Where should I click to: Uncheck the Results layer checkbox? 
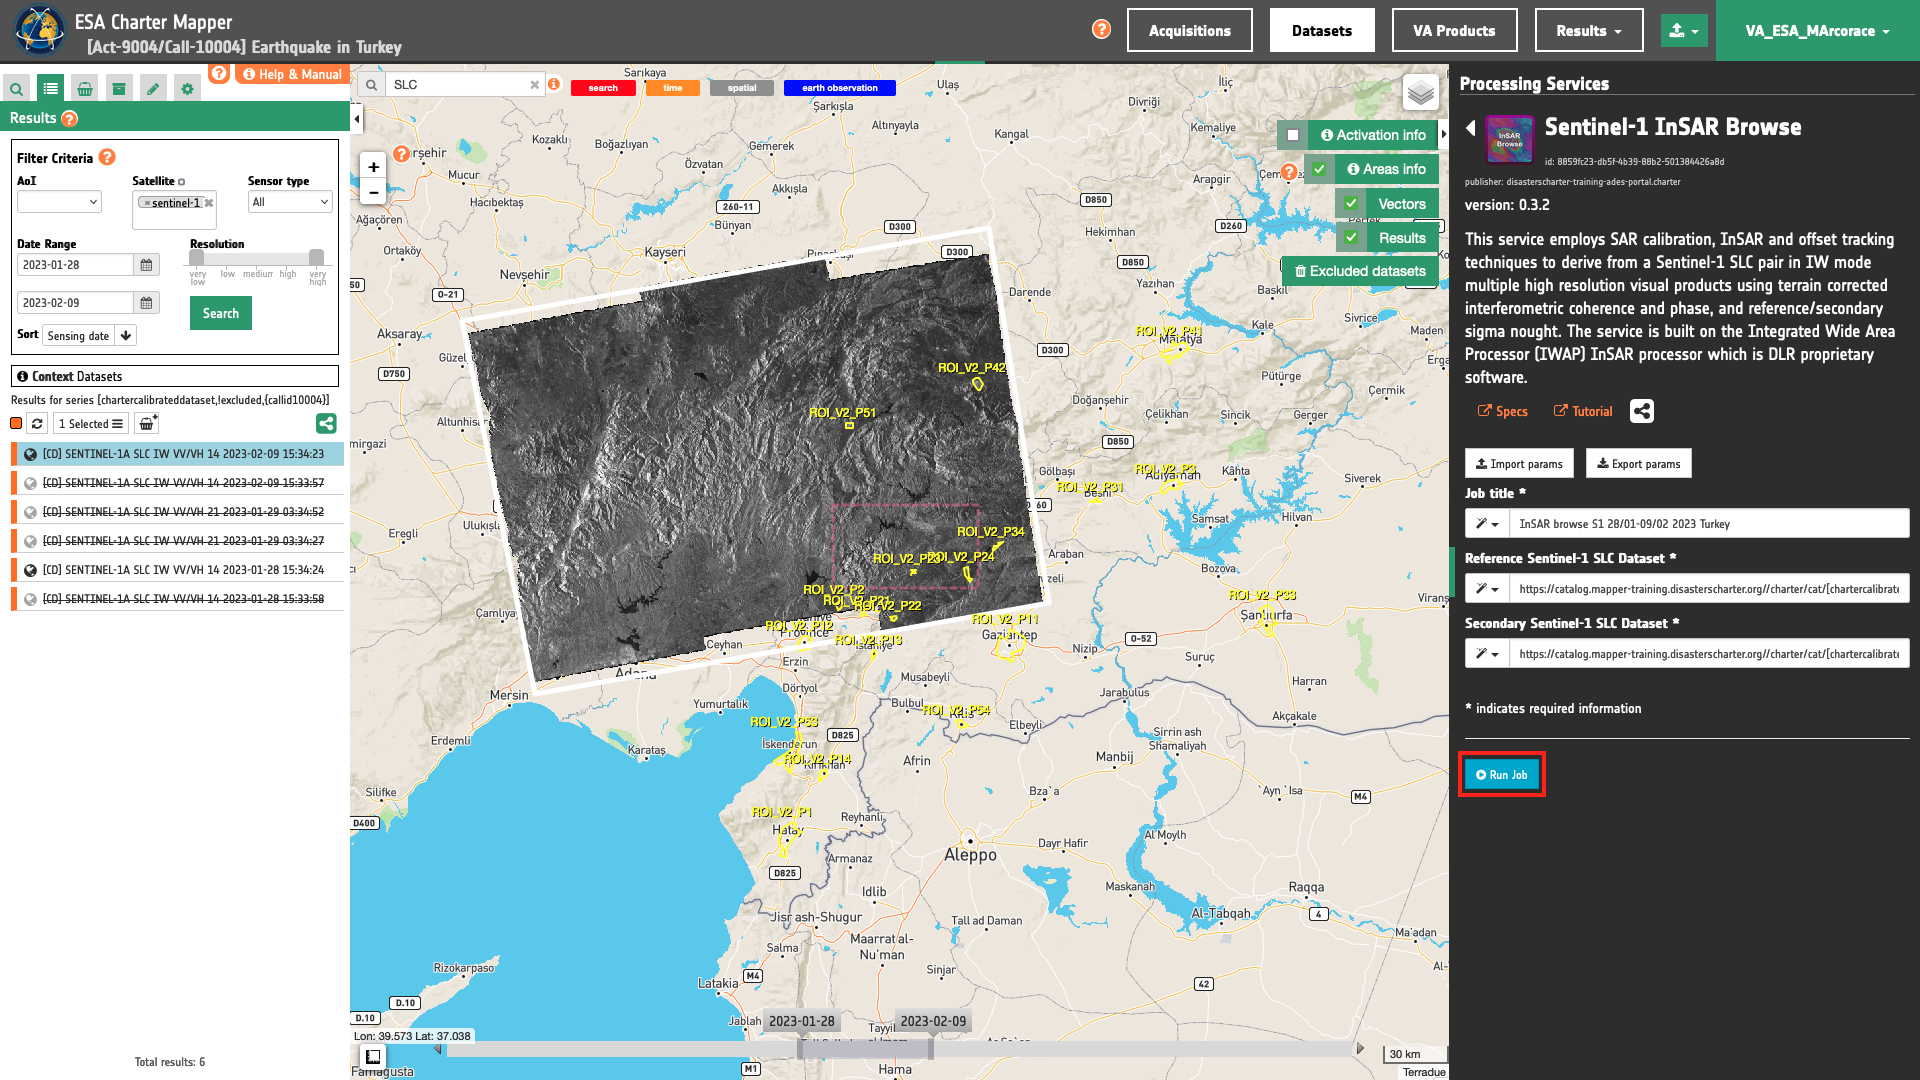pyautogui.click(x=1351, y=238)
